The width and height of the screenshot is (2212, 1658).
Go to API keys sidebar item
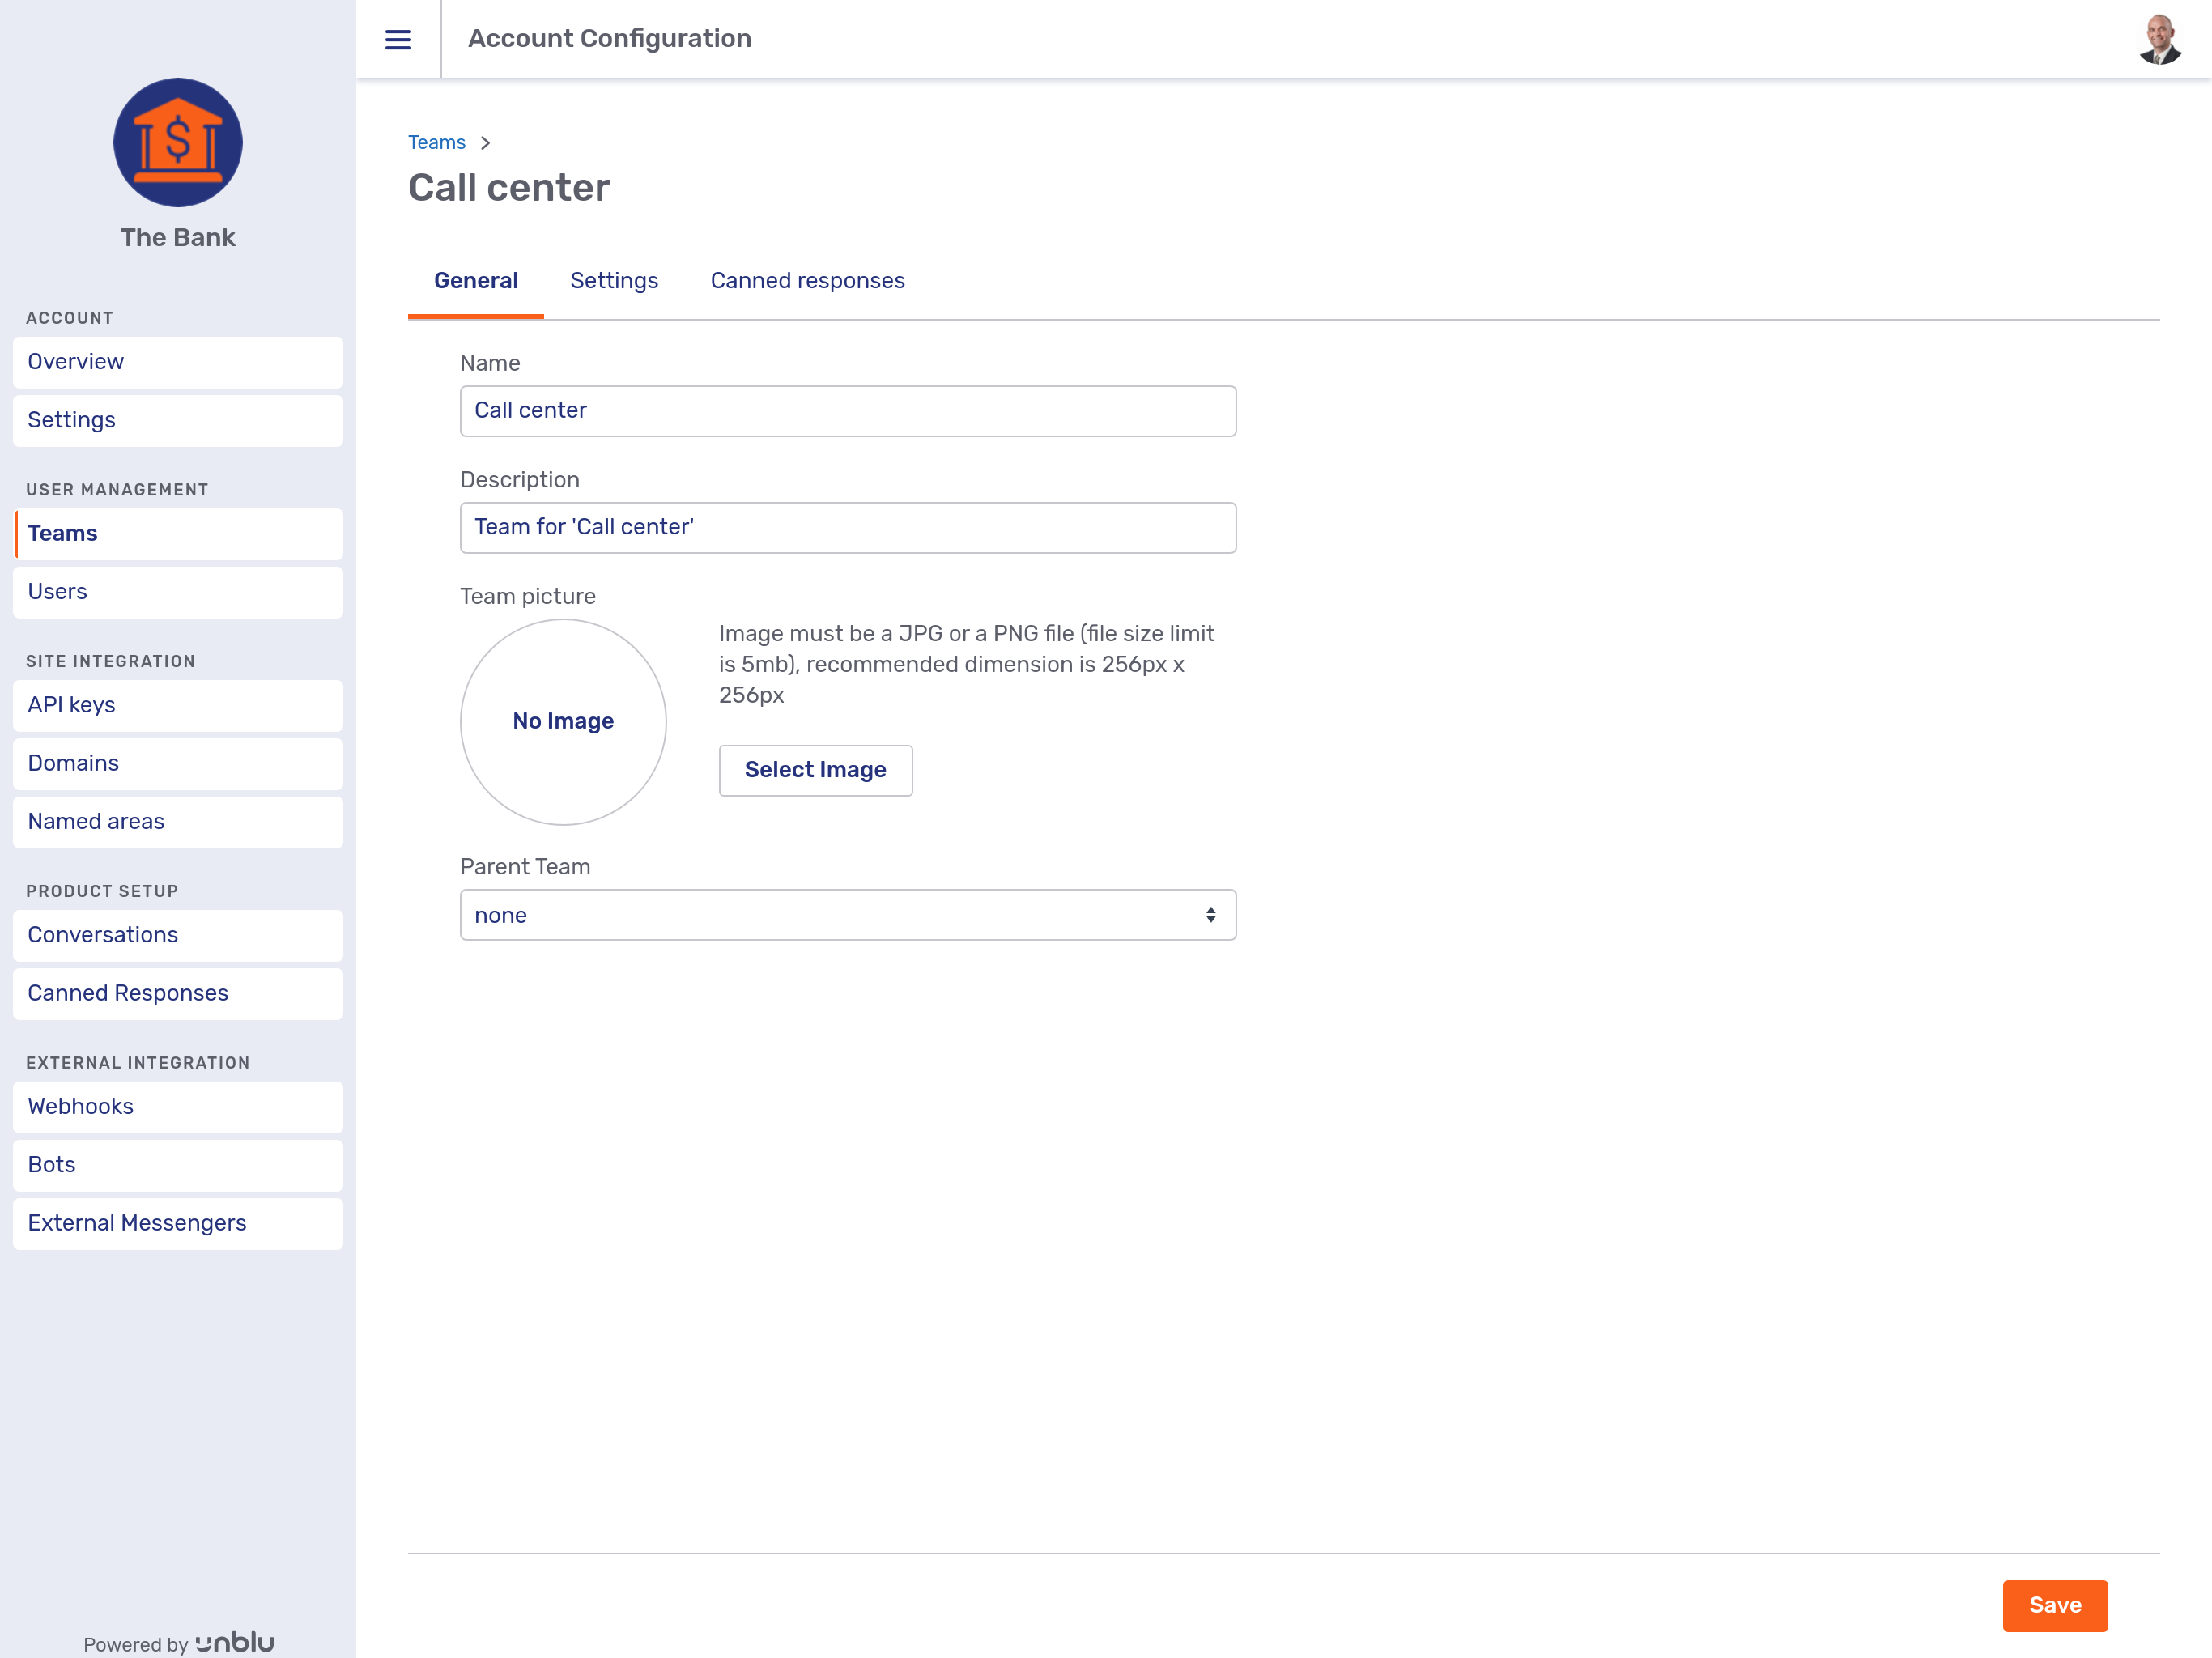click(178, 705)
